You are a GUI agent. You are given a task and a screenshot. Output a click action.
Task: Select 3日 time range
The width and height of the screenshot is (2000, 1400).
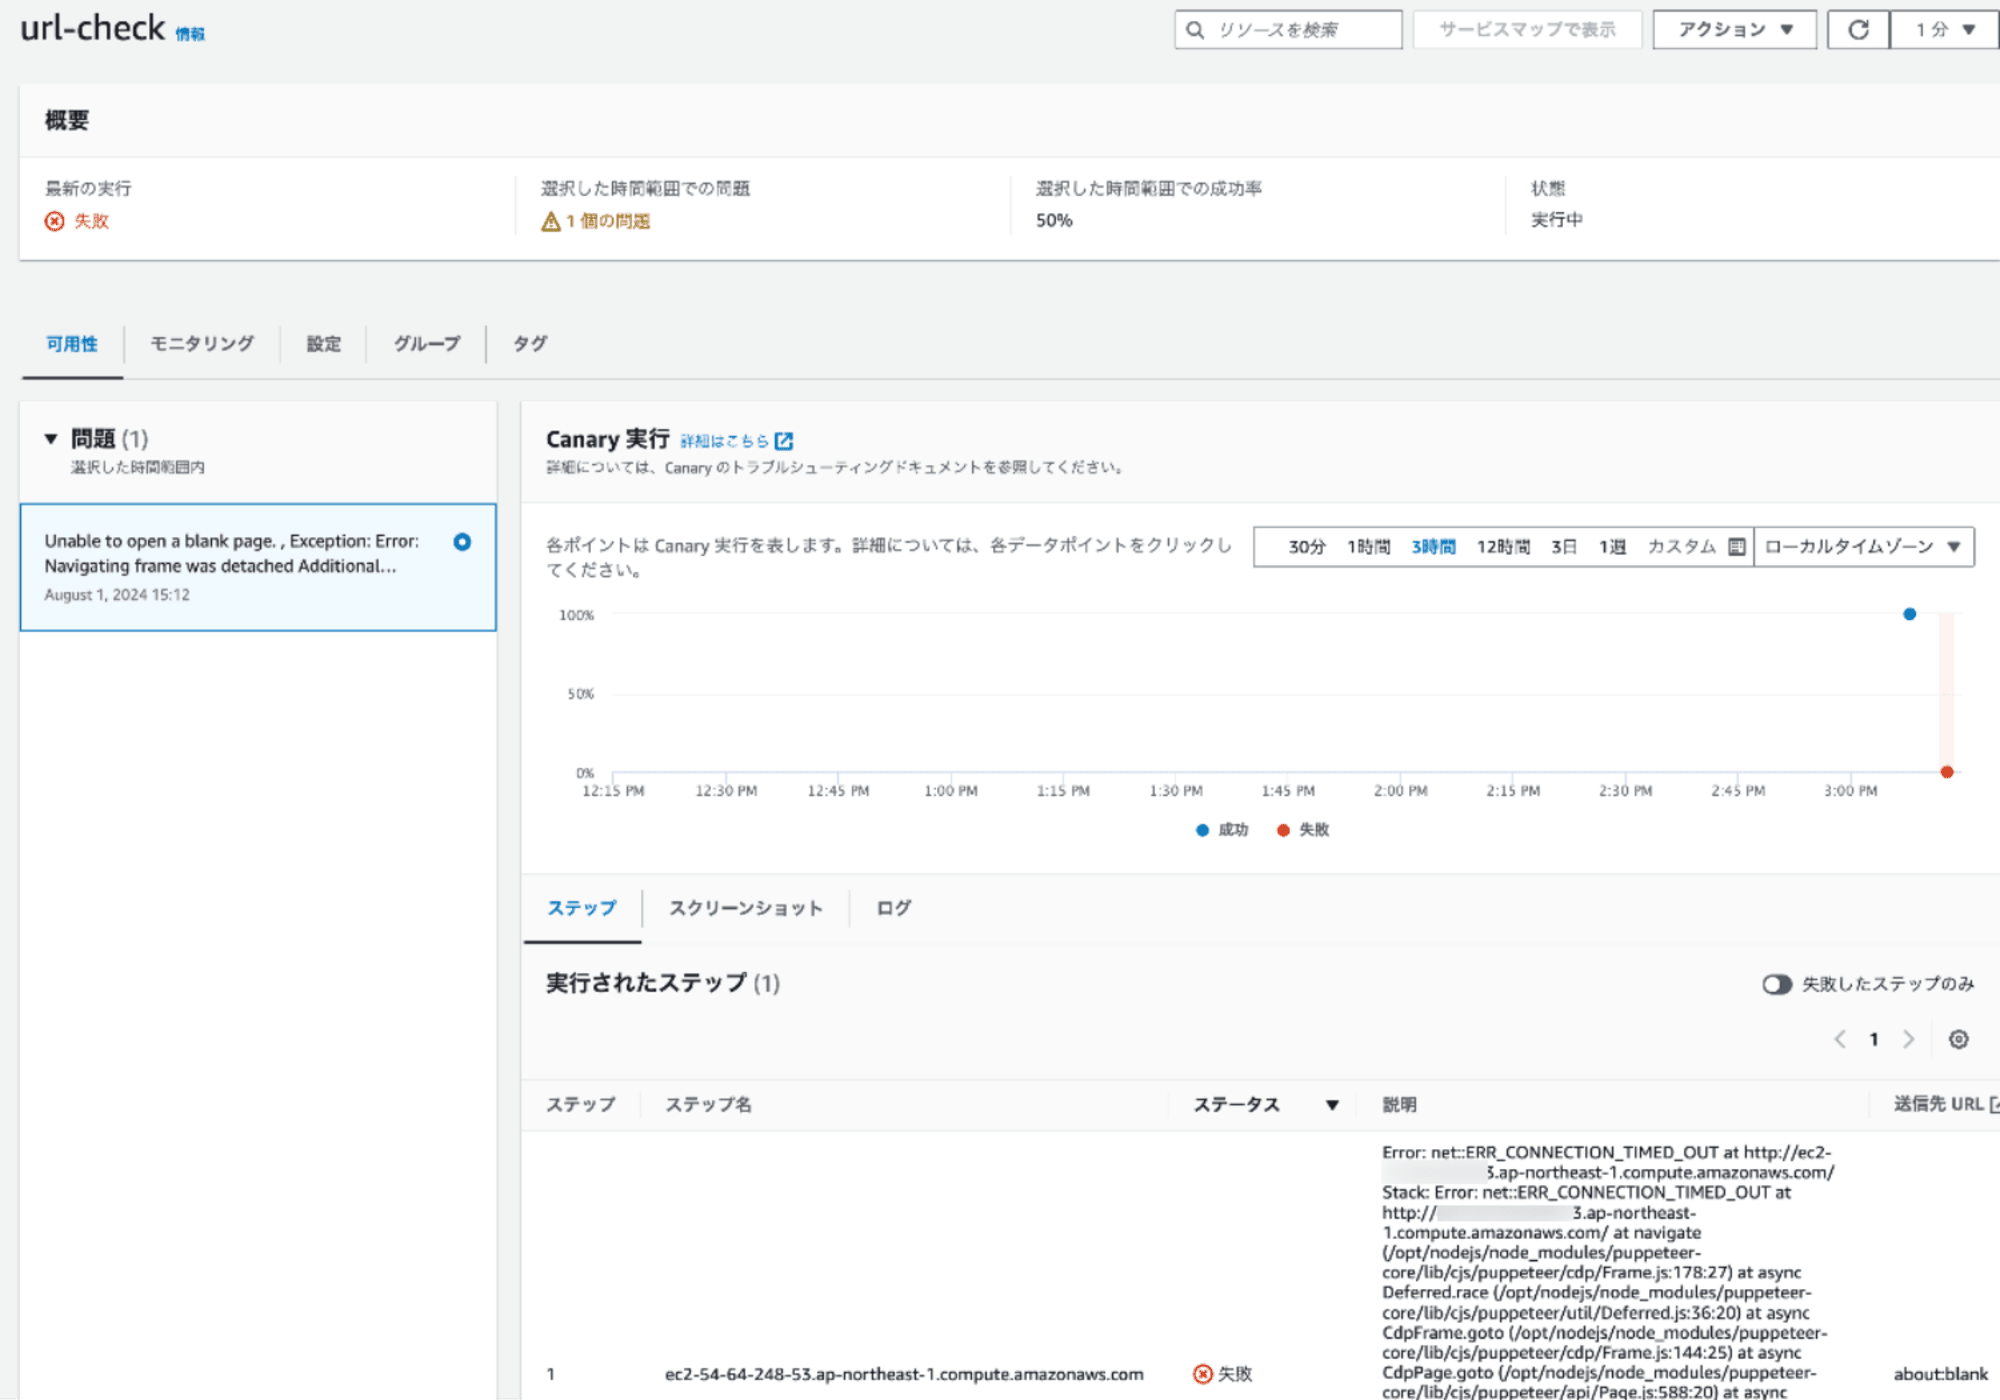(x=1565, y=547)
